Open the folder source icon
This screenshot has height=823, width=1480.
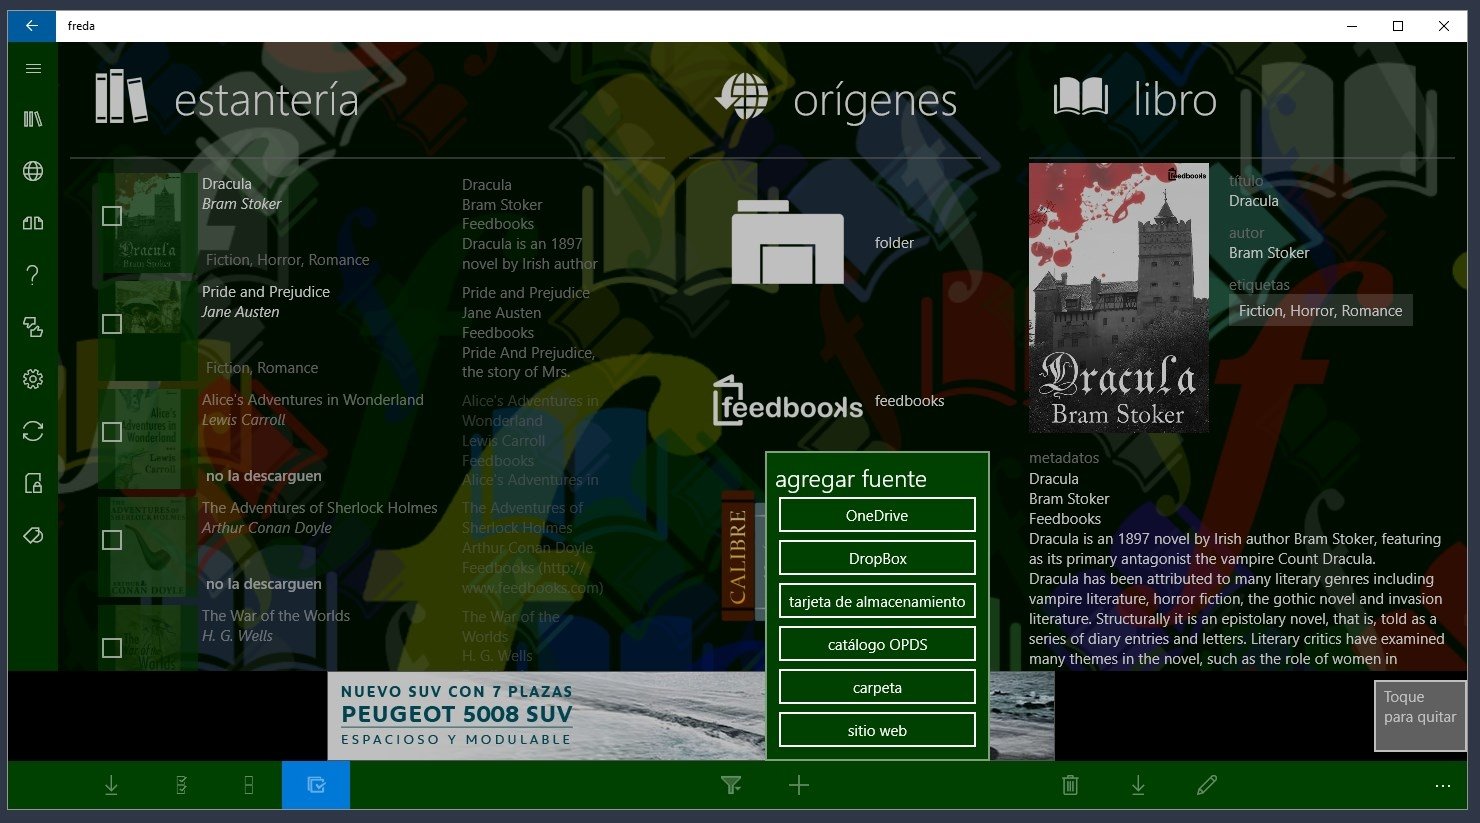(x=788, y=242)
